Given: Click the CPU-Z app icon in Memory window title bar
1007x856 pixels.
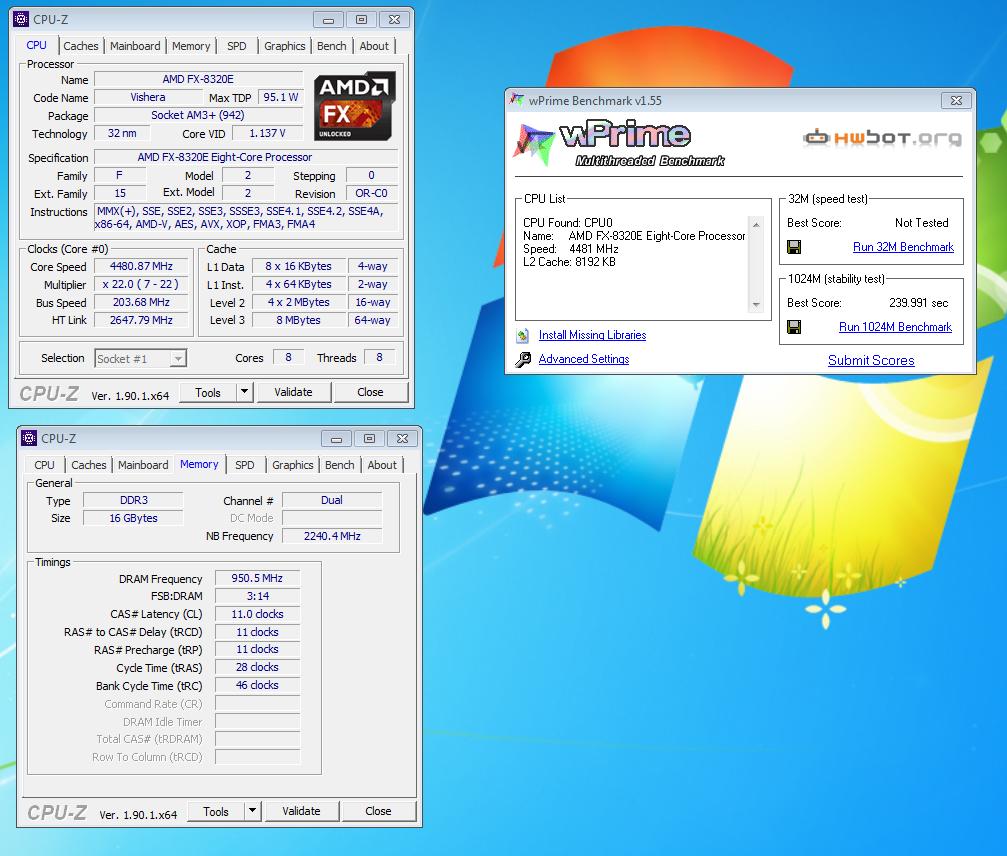Looking at the screenshot, I should tap(29, 438).
